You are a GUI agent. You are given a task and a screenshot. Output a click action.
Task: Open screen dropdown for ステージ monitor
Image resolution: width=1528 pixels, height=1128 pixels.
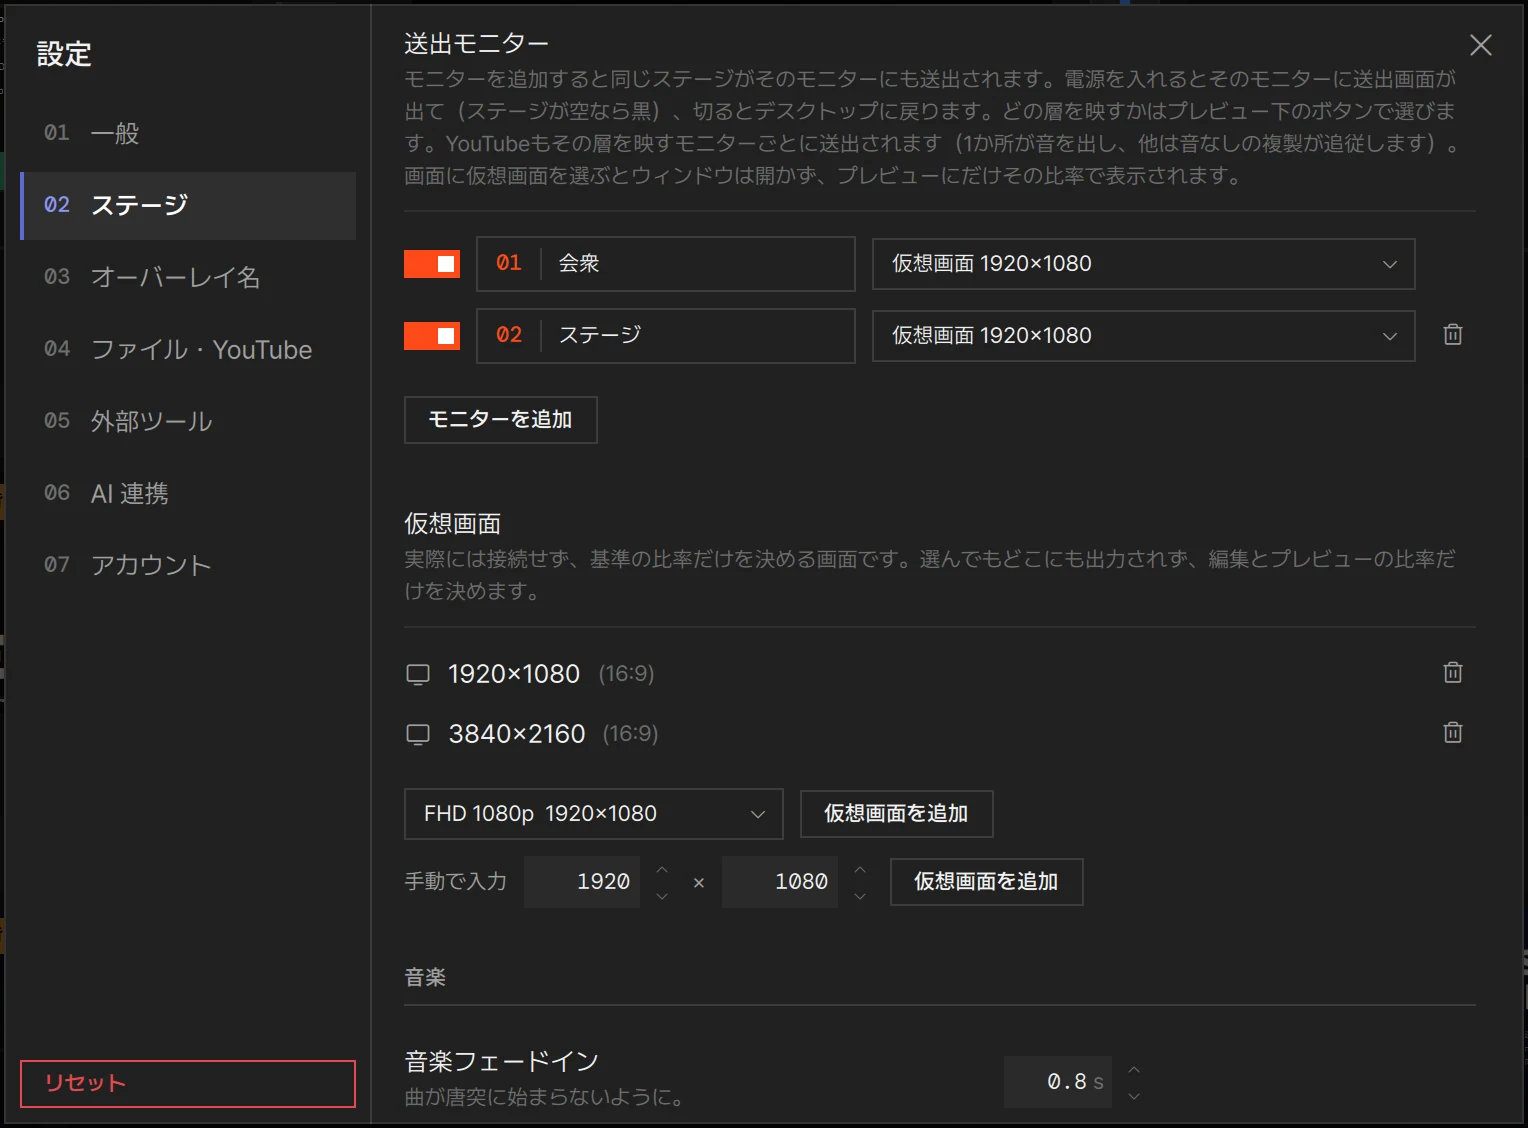pos(1143,336)
